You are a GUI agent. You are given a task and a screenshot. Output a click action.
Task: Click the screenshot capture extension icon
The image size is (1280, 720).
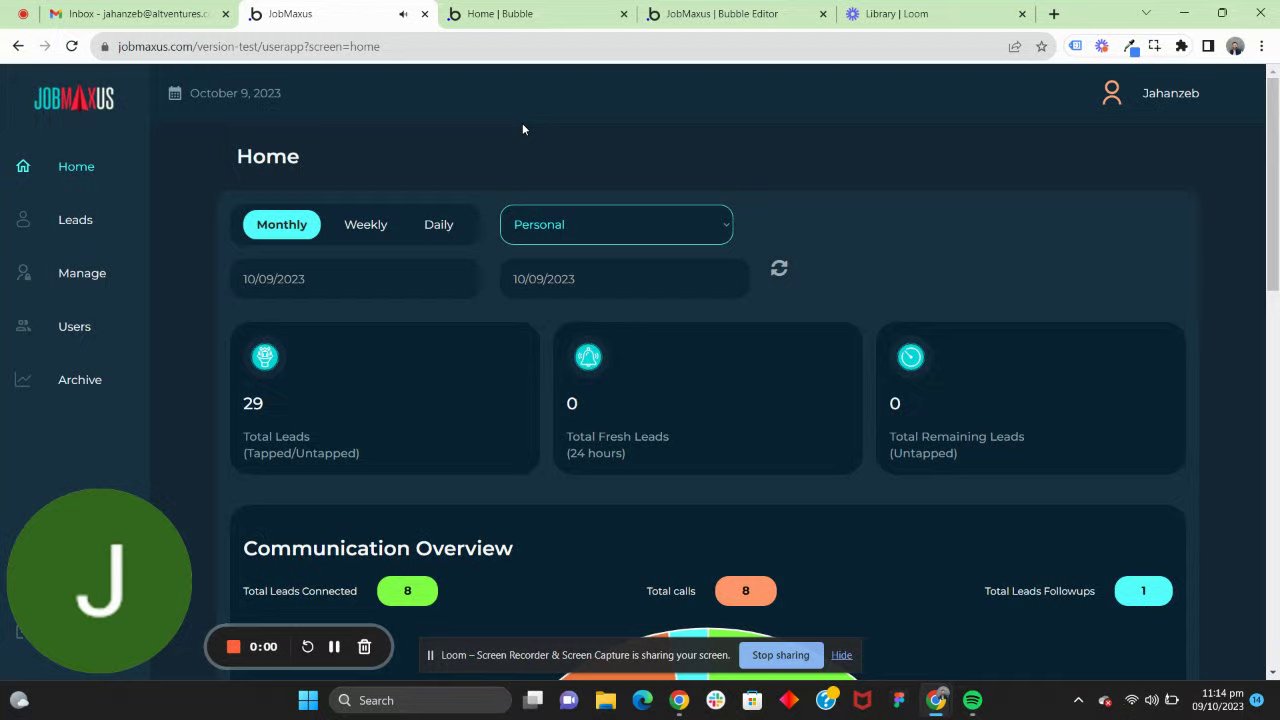1155,46
